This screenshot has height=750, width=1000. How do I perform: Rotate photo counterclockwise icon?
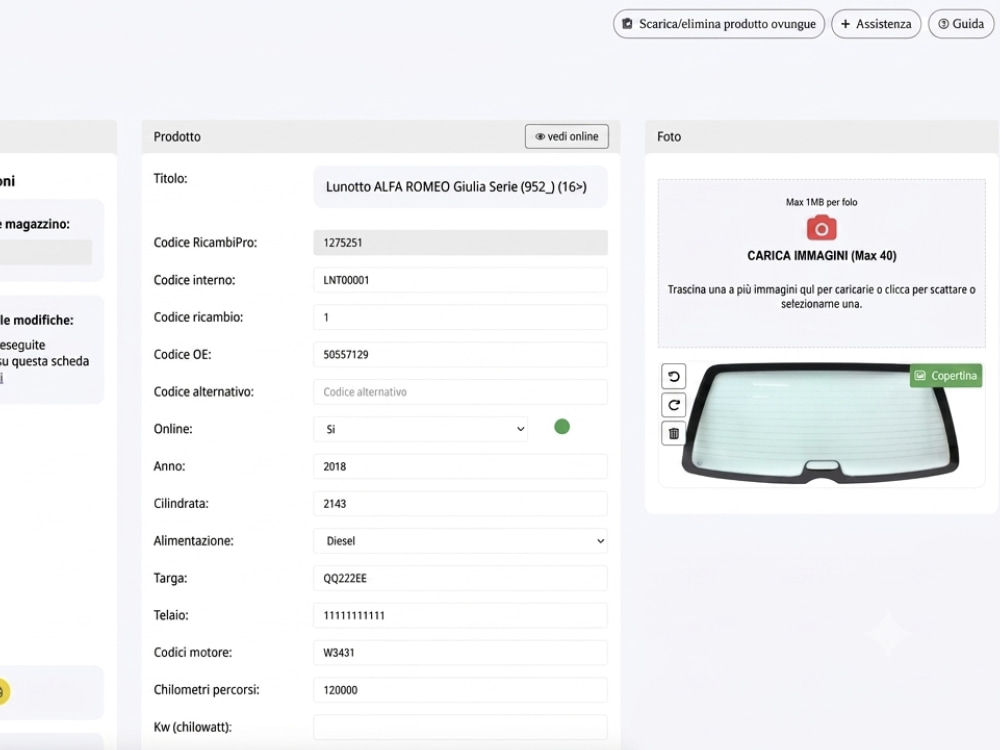tap(673, 376)
